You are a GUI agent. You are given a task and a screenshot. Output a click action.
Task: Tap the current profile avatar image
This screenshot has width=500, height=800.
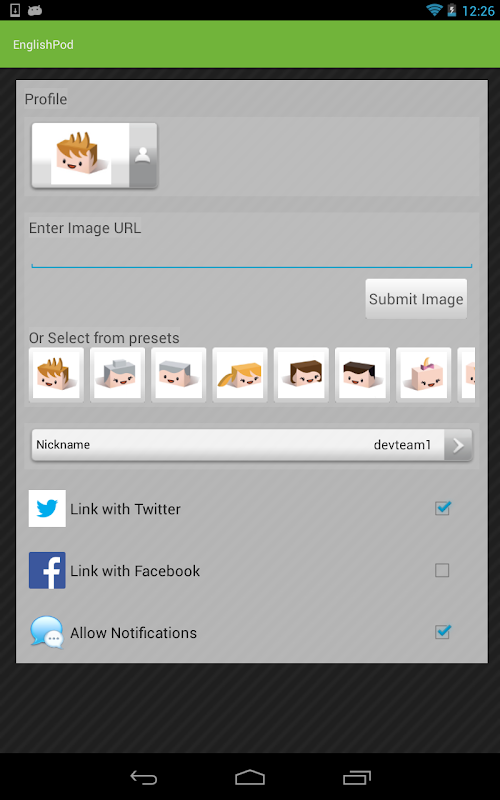(x=80, y=156)
